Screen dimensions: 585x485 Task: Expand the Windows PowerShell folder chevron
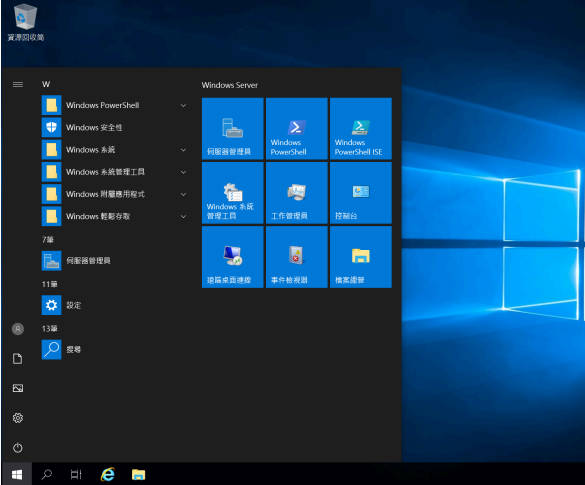(184, 106)
